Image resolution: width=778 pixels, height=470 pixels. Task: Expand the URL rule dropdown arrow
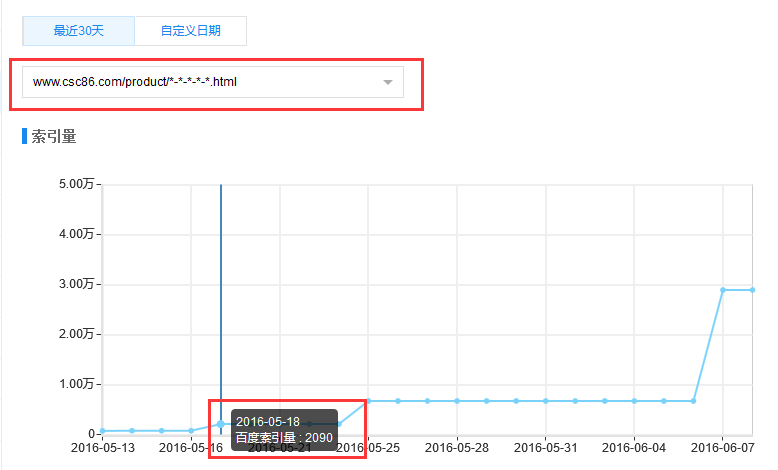pos(388,82)
